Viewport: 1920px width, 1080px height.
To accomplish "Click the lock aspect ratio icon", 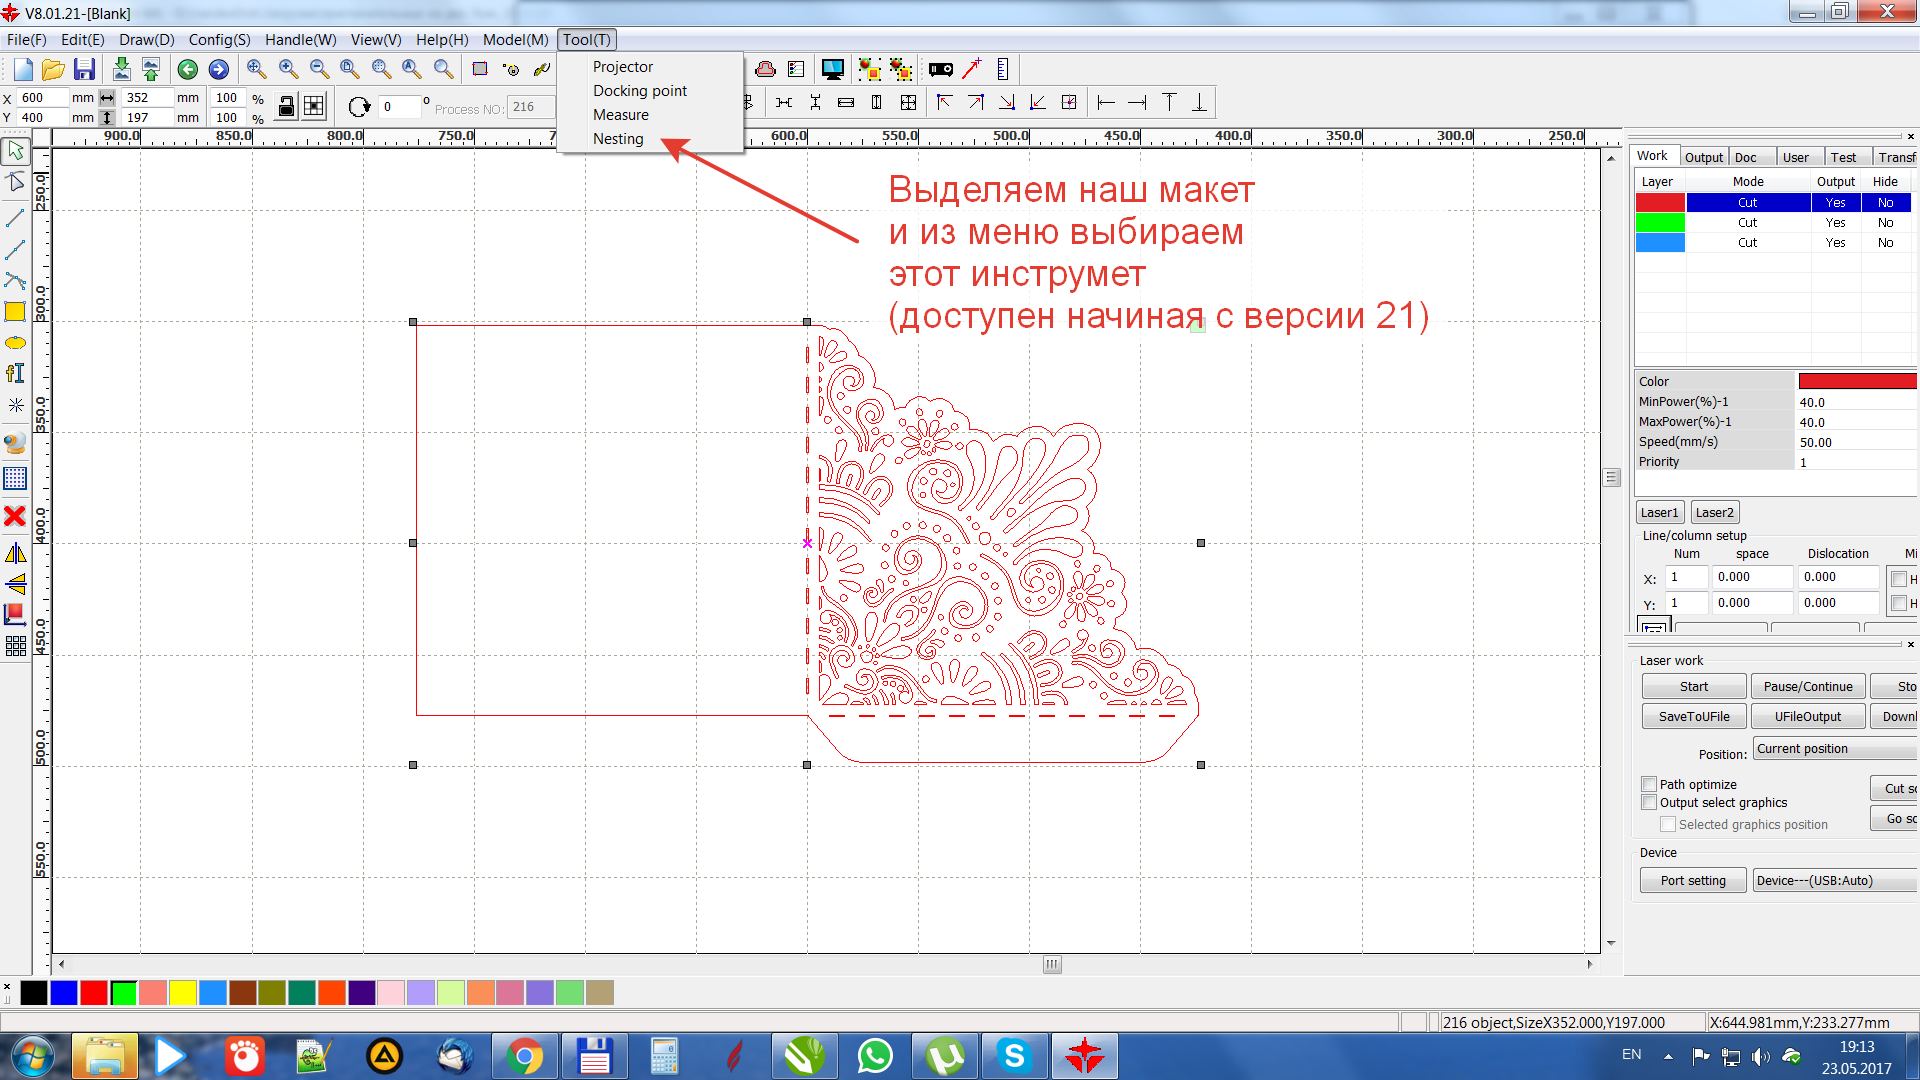I will 286,106.
